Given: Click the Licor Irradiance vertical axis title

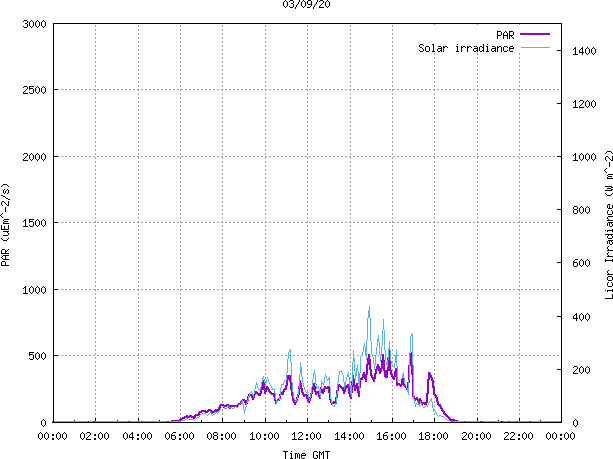Looking at the screenshot, I should (608, 225).
